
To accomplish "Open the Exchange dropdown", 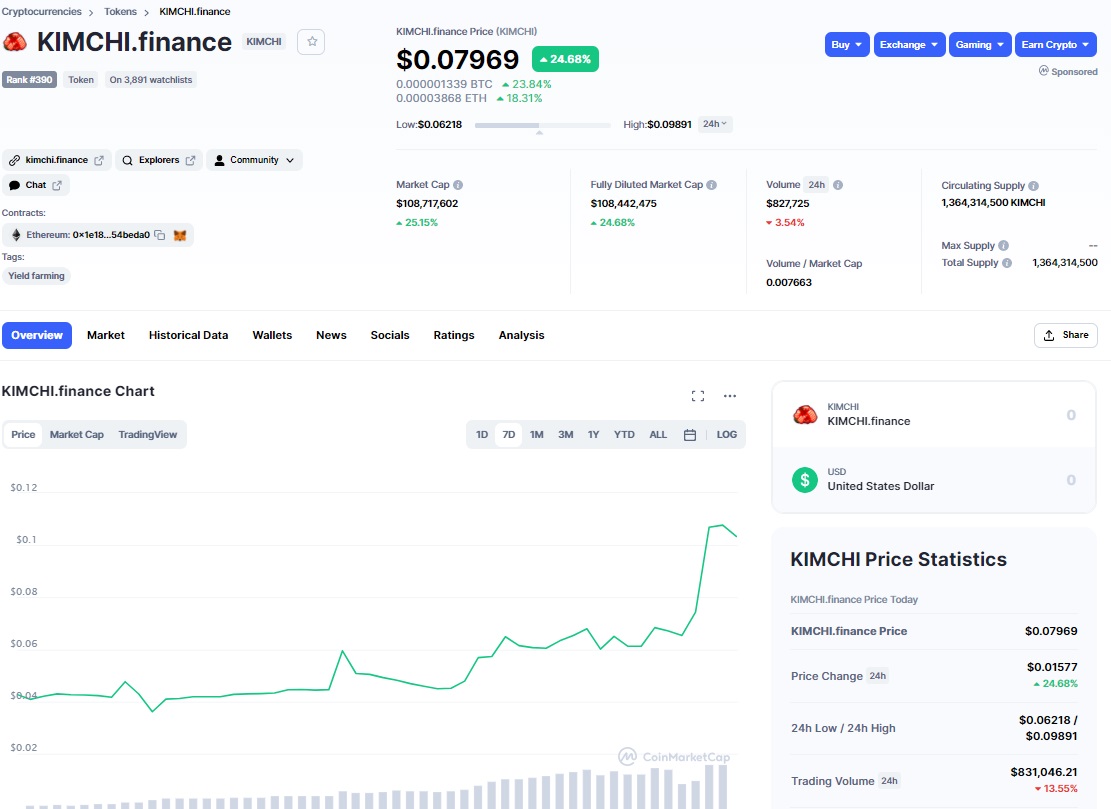I will (909, 45).
